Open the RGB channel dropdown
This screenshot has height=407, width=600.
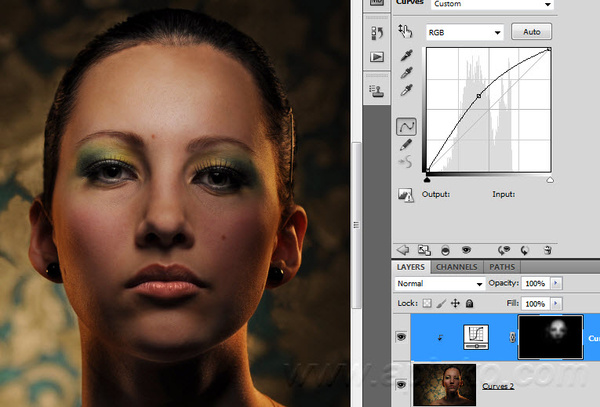[465, 32]
